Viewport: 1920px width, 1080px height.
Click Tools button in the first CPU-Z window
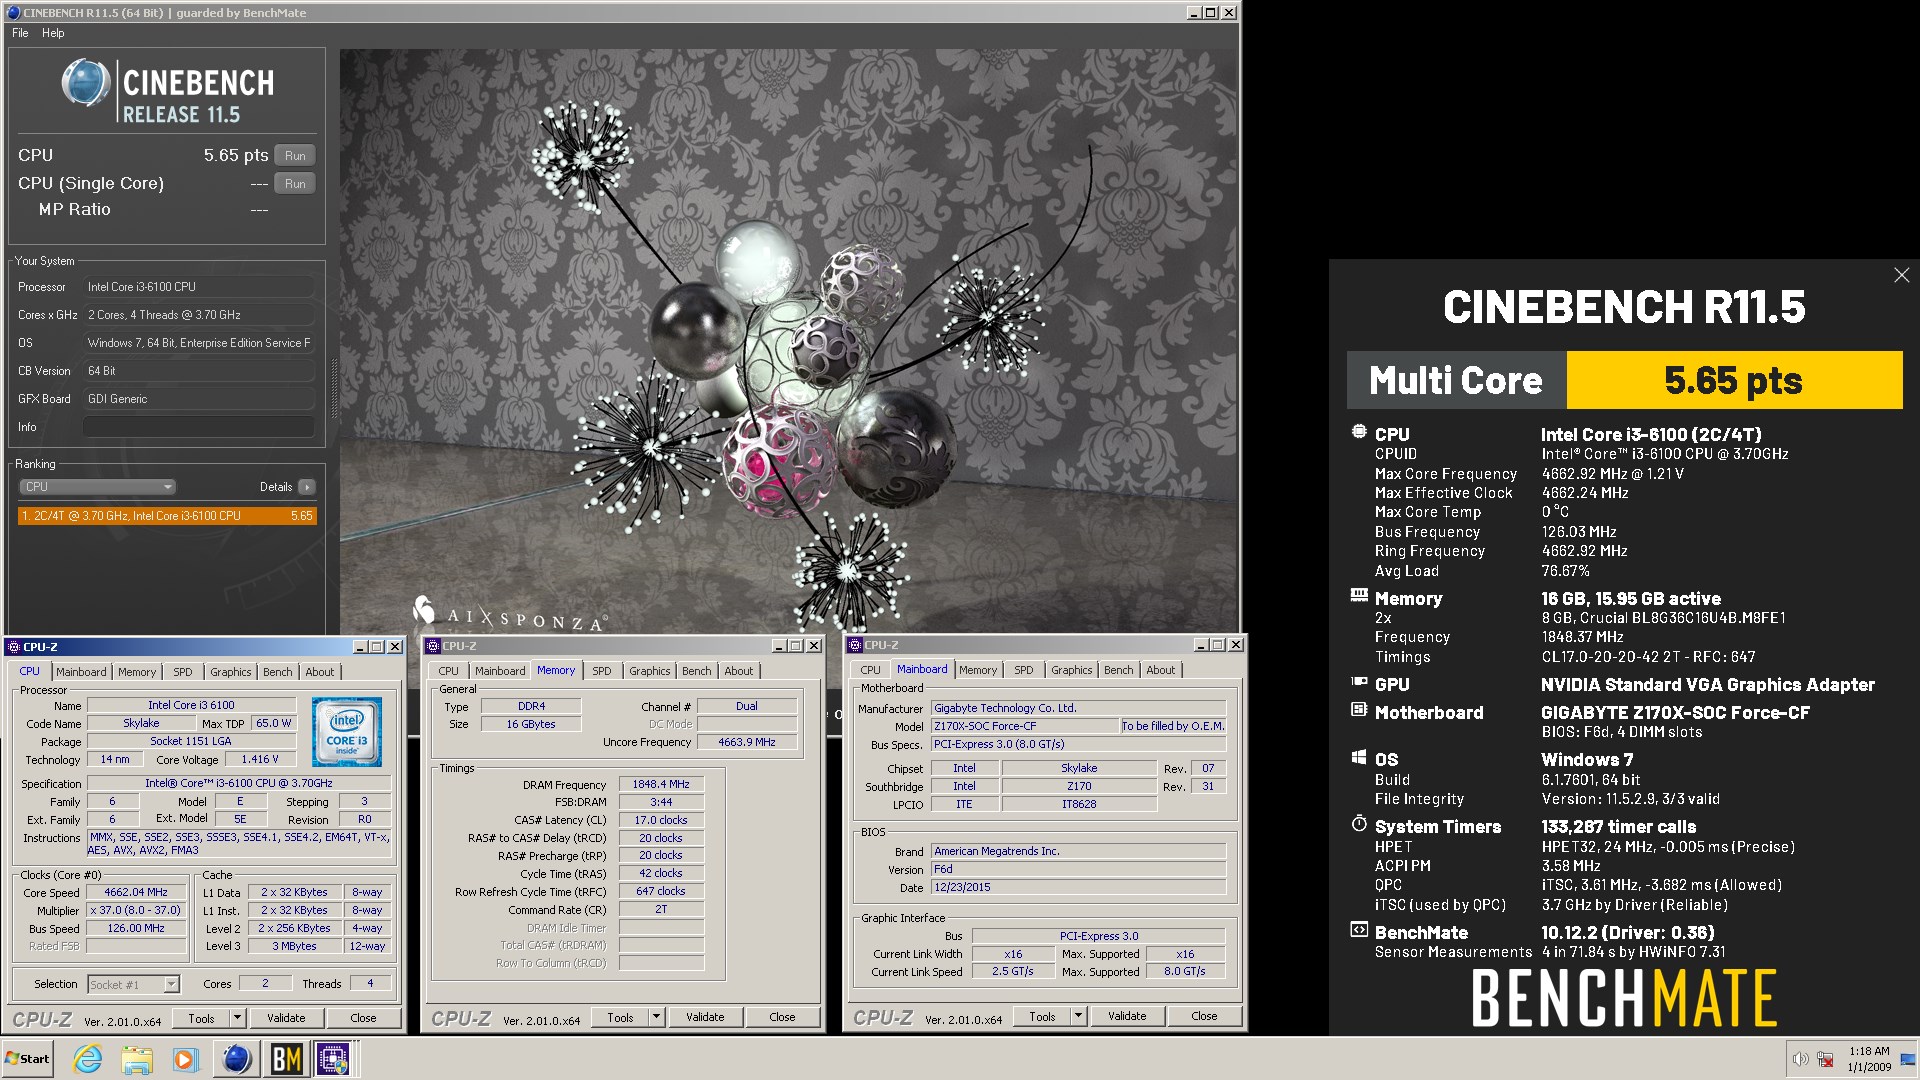pos(201,1018)
